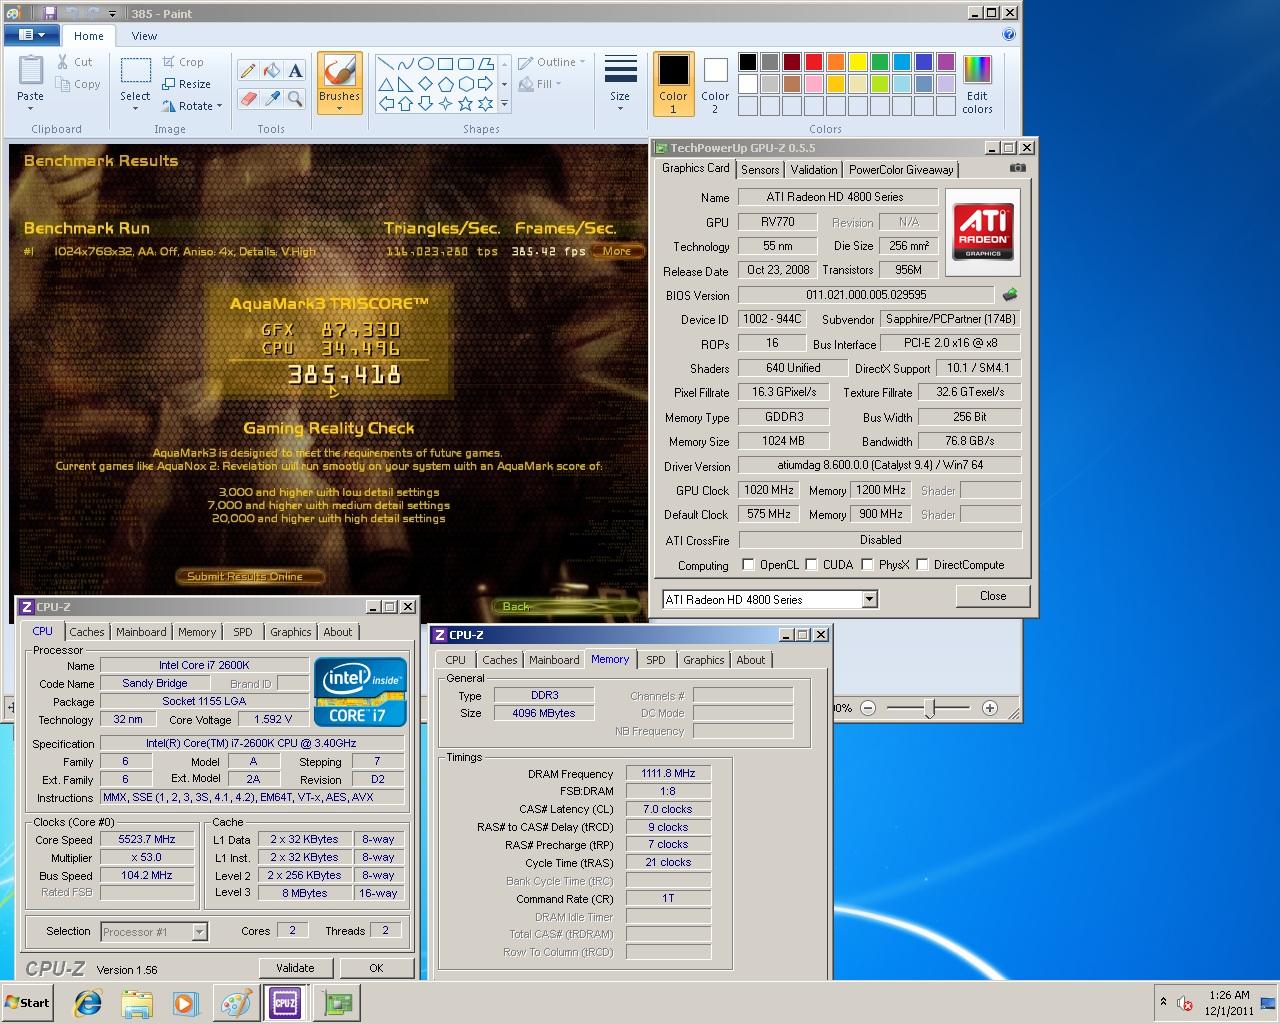Click the clock in the system tray
Viewport: 1280px width, 1024px height.
click(1229, 1003)
